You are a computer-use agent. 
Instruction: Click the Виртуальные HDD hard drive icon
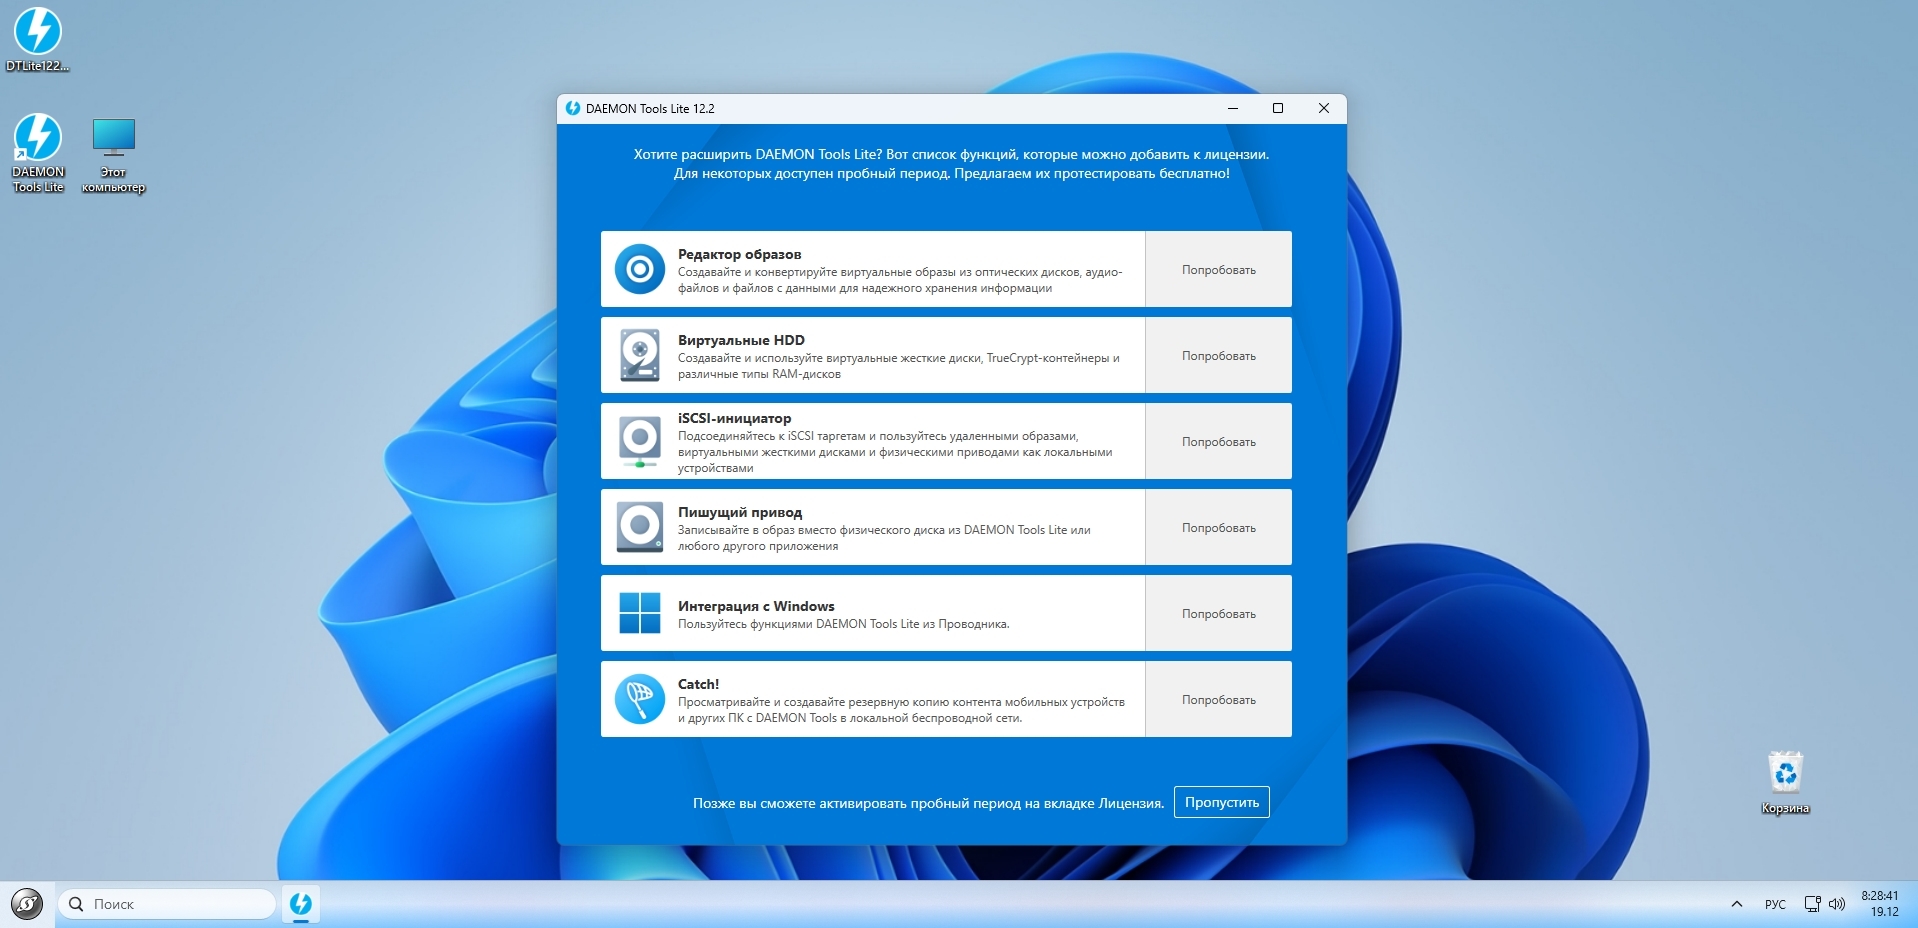point(640,355)
